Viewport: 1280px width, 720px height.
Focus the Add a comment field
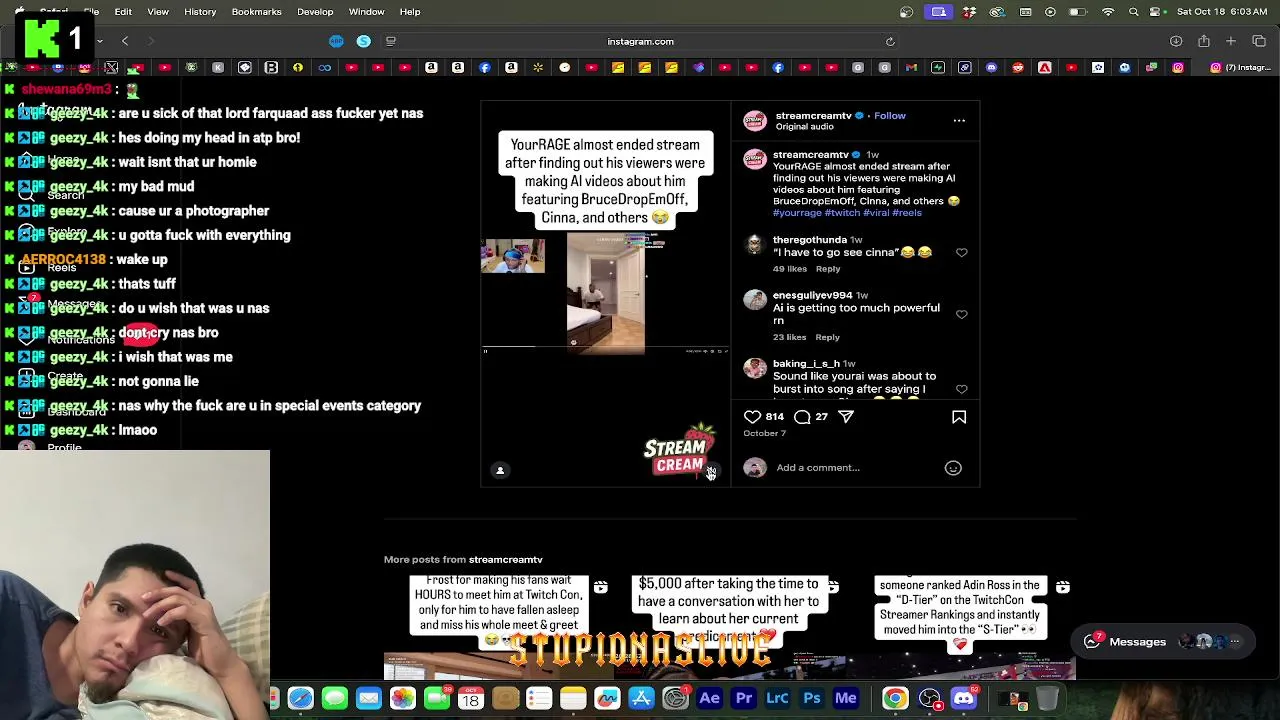point(855,468)
